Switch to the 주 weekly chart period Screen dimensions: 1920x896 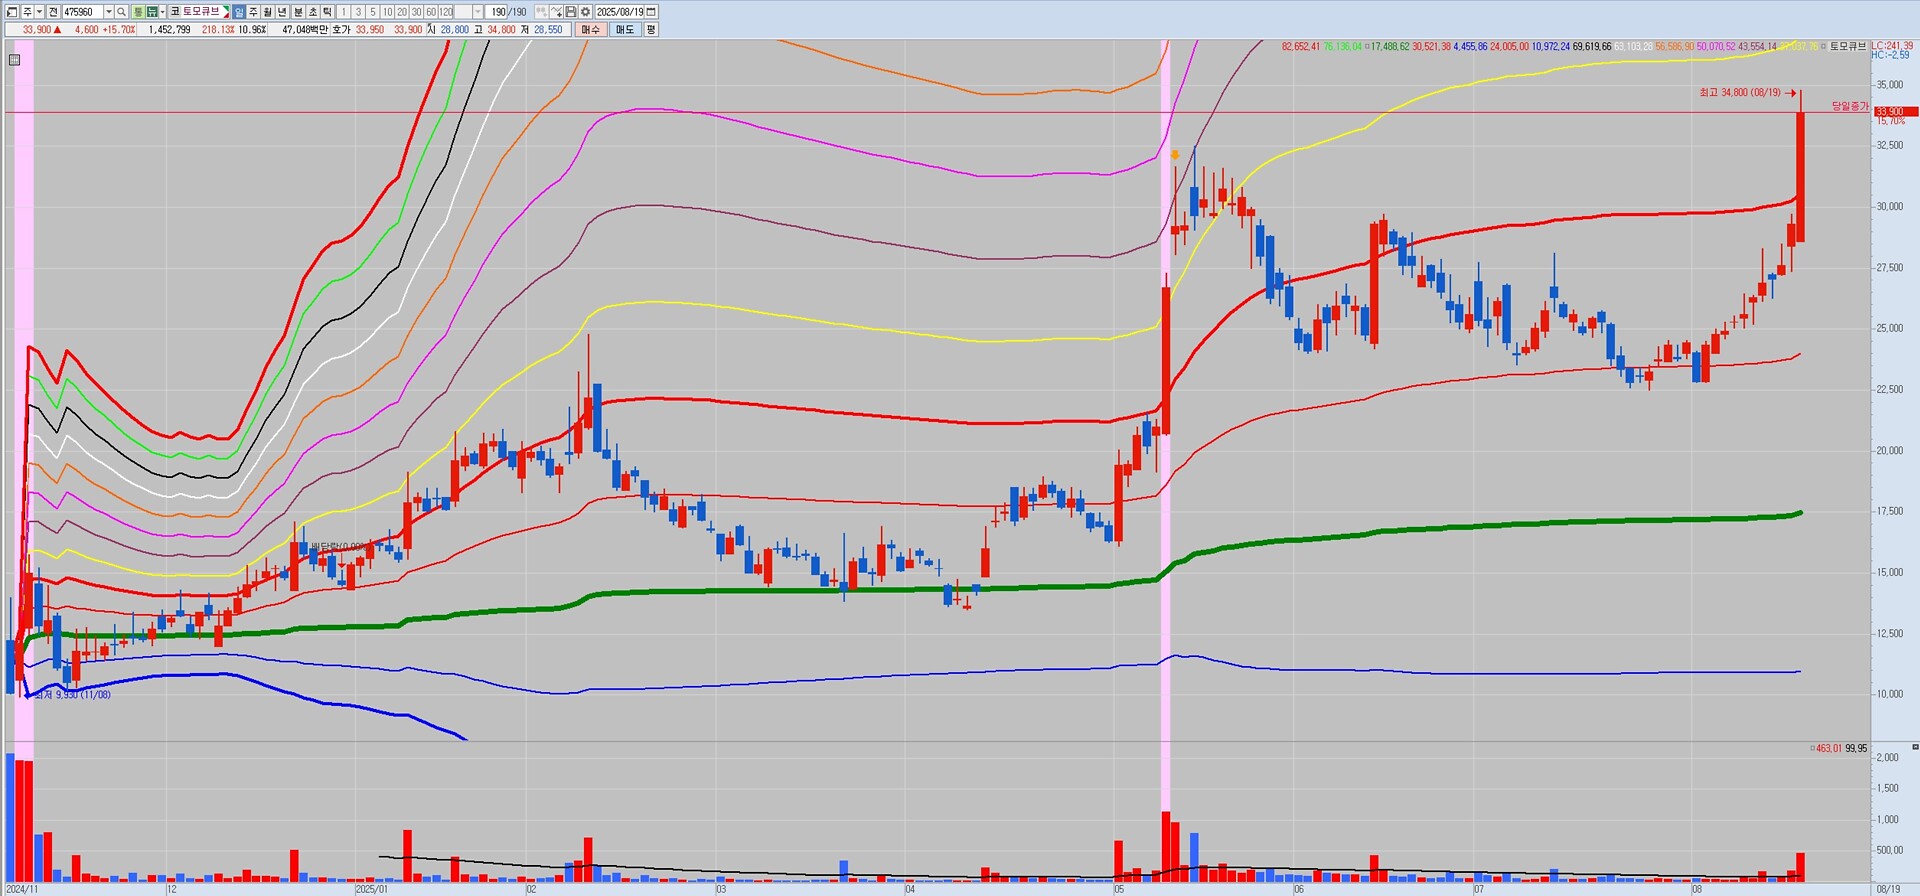[x=253, y=12]
